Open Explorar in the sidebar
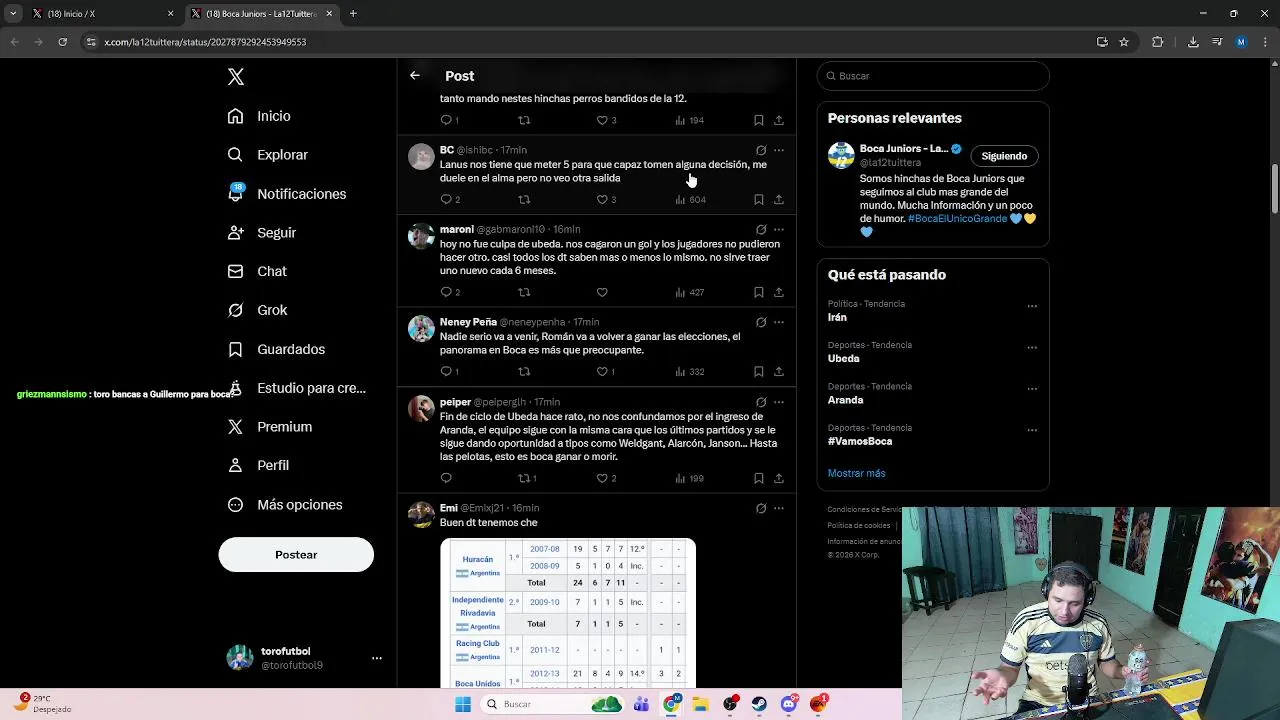This screenshot has width=1280, height=720. 267,155
